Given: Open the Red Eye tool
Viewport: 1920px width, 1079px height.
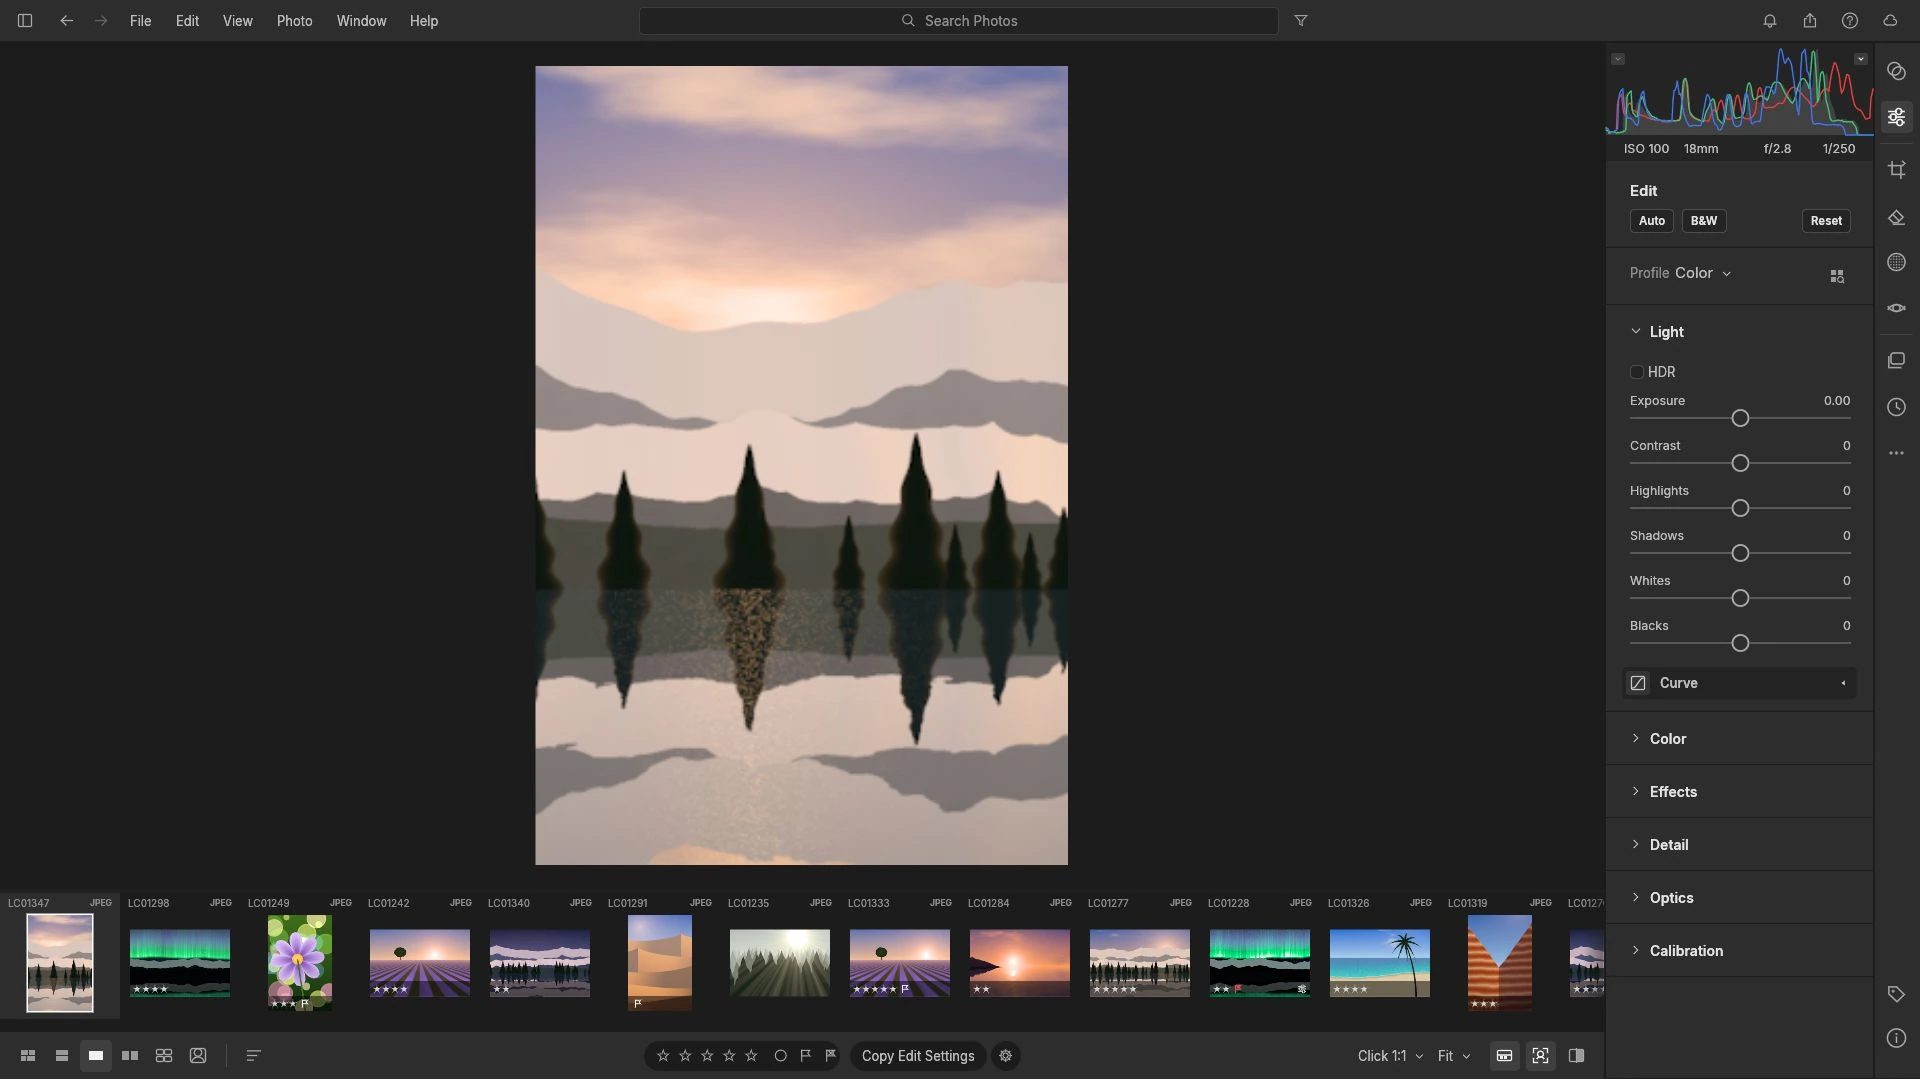Looking at the screenshot, I should click(x=1896, y=308).
